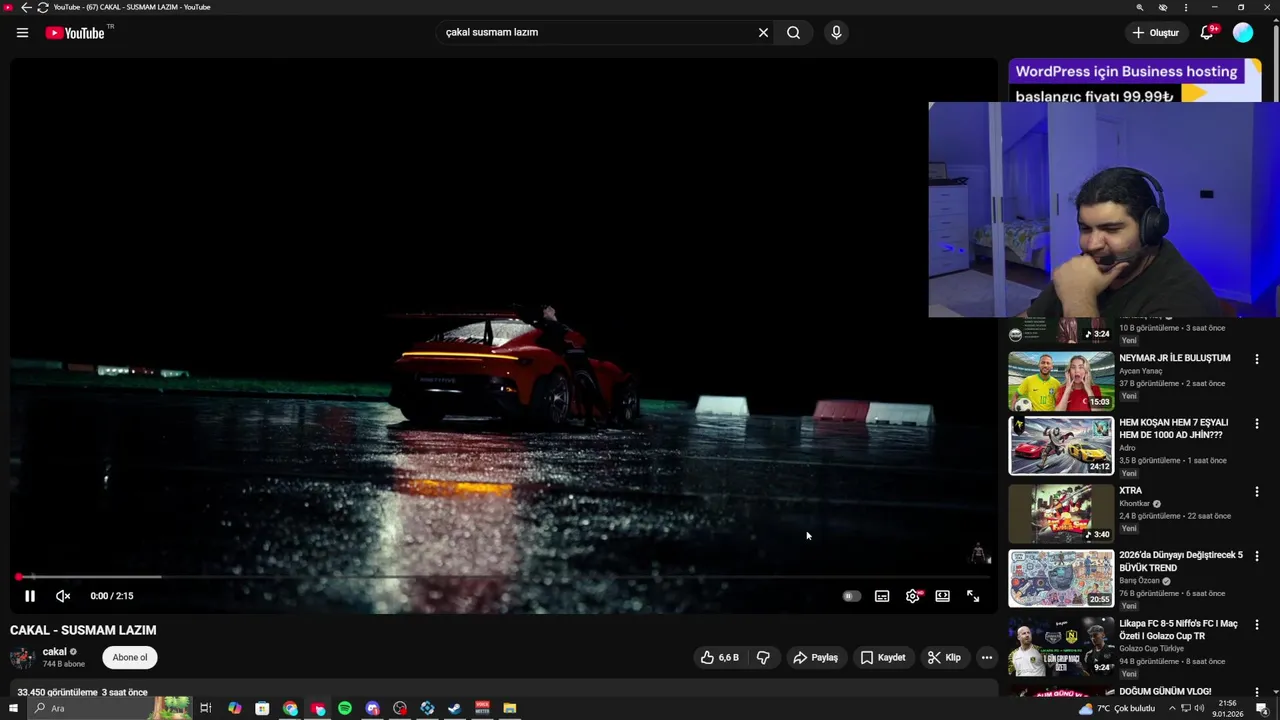Open Spotify from taskbar

point(345,708)
